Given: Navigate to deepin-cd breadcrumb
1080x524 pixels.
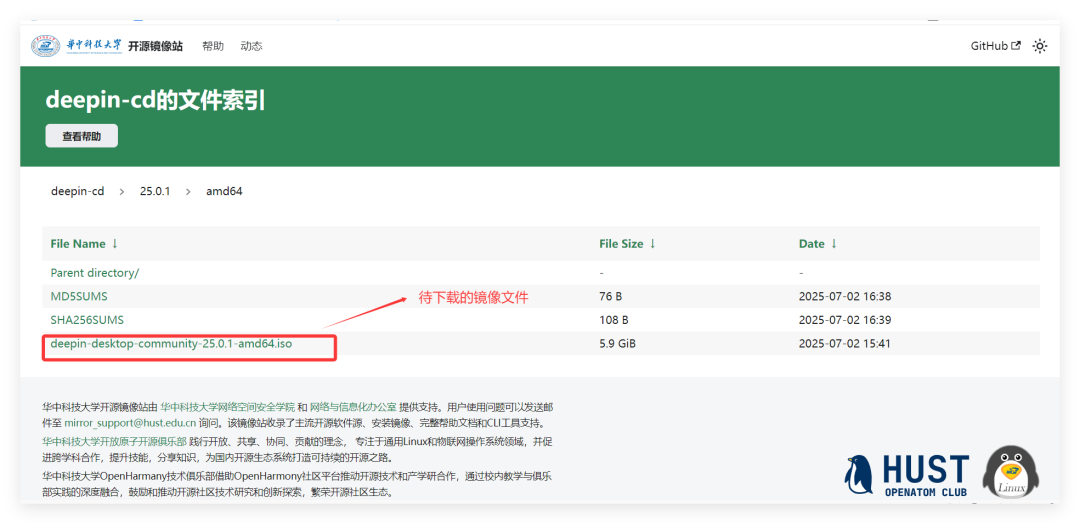Looking at the screenshot, I should (x=77, y=191).
